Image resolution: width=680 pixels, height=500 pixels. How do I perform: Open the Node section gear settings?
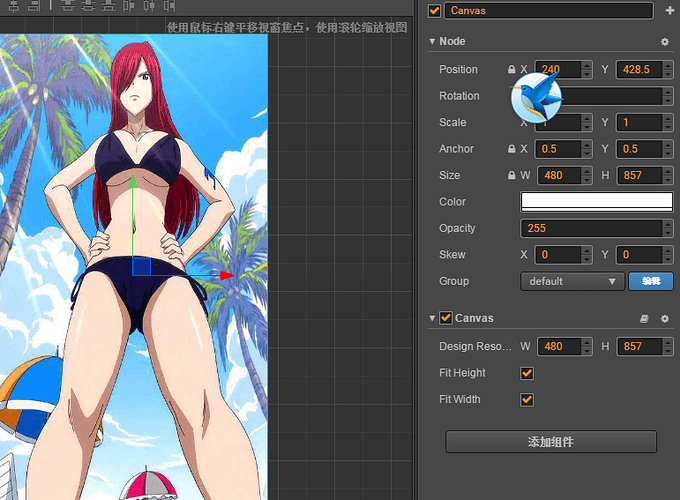click(x=664, y=42)
